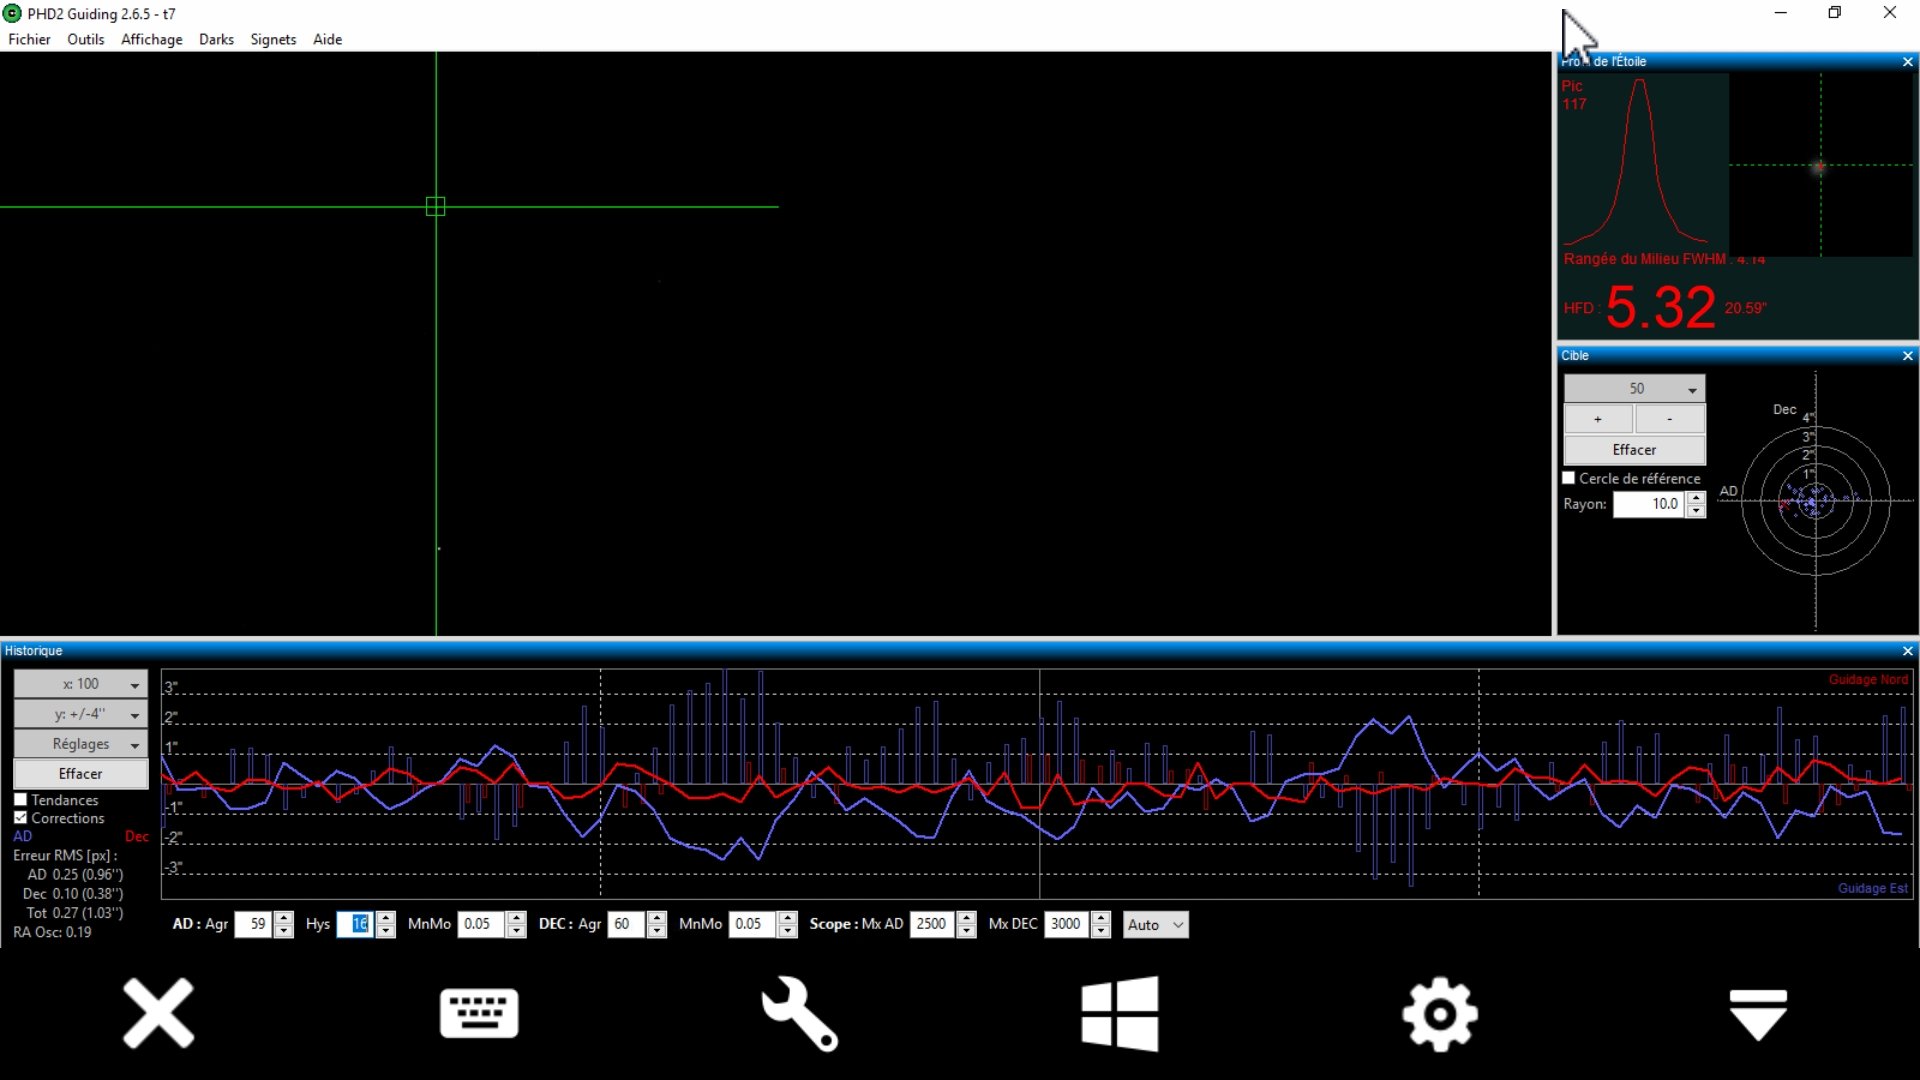This screenshot has height=1080, width=1920.
Task: Open the Auto Dec mode dropdown
Action: 1155,925
